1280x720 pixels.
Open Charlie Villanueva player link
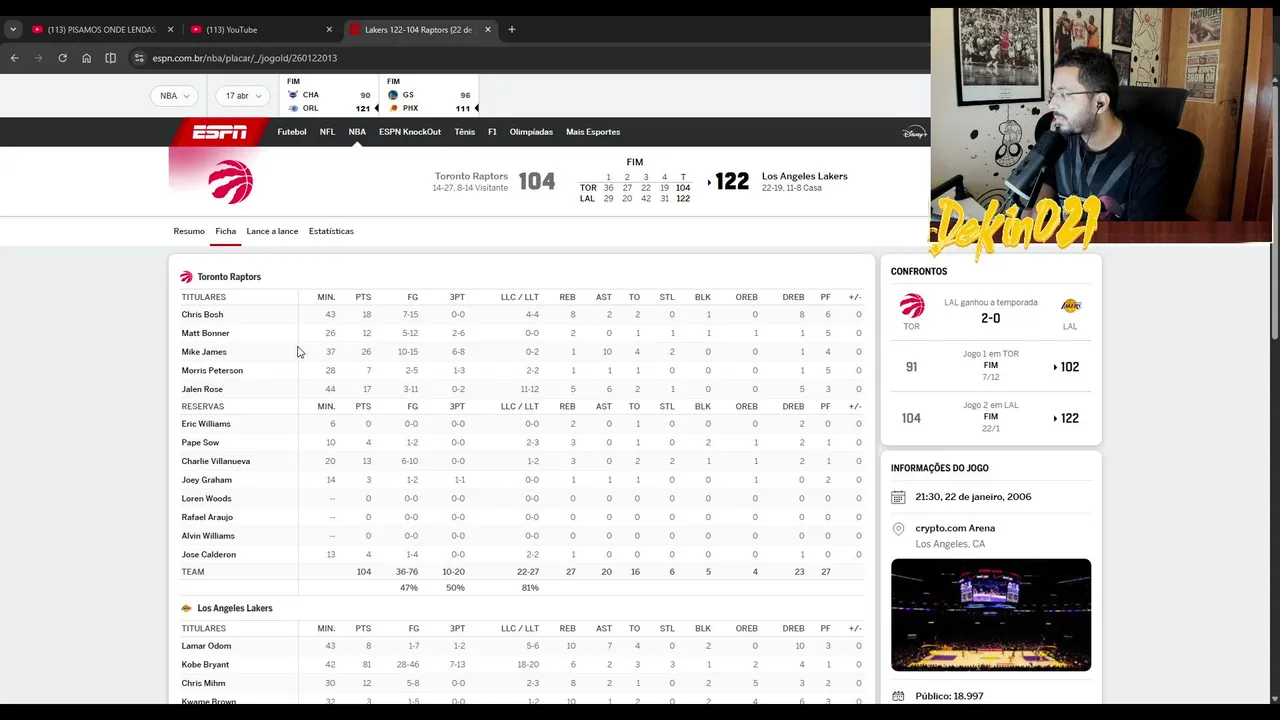click(x=216, y=462)
